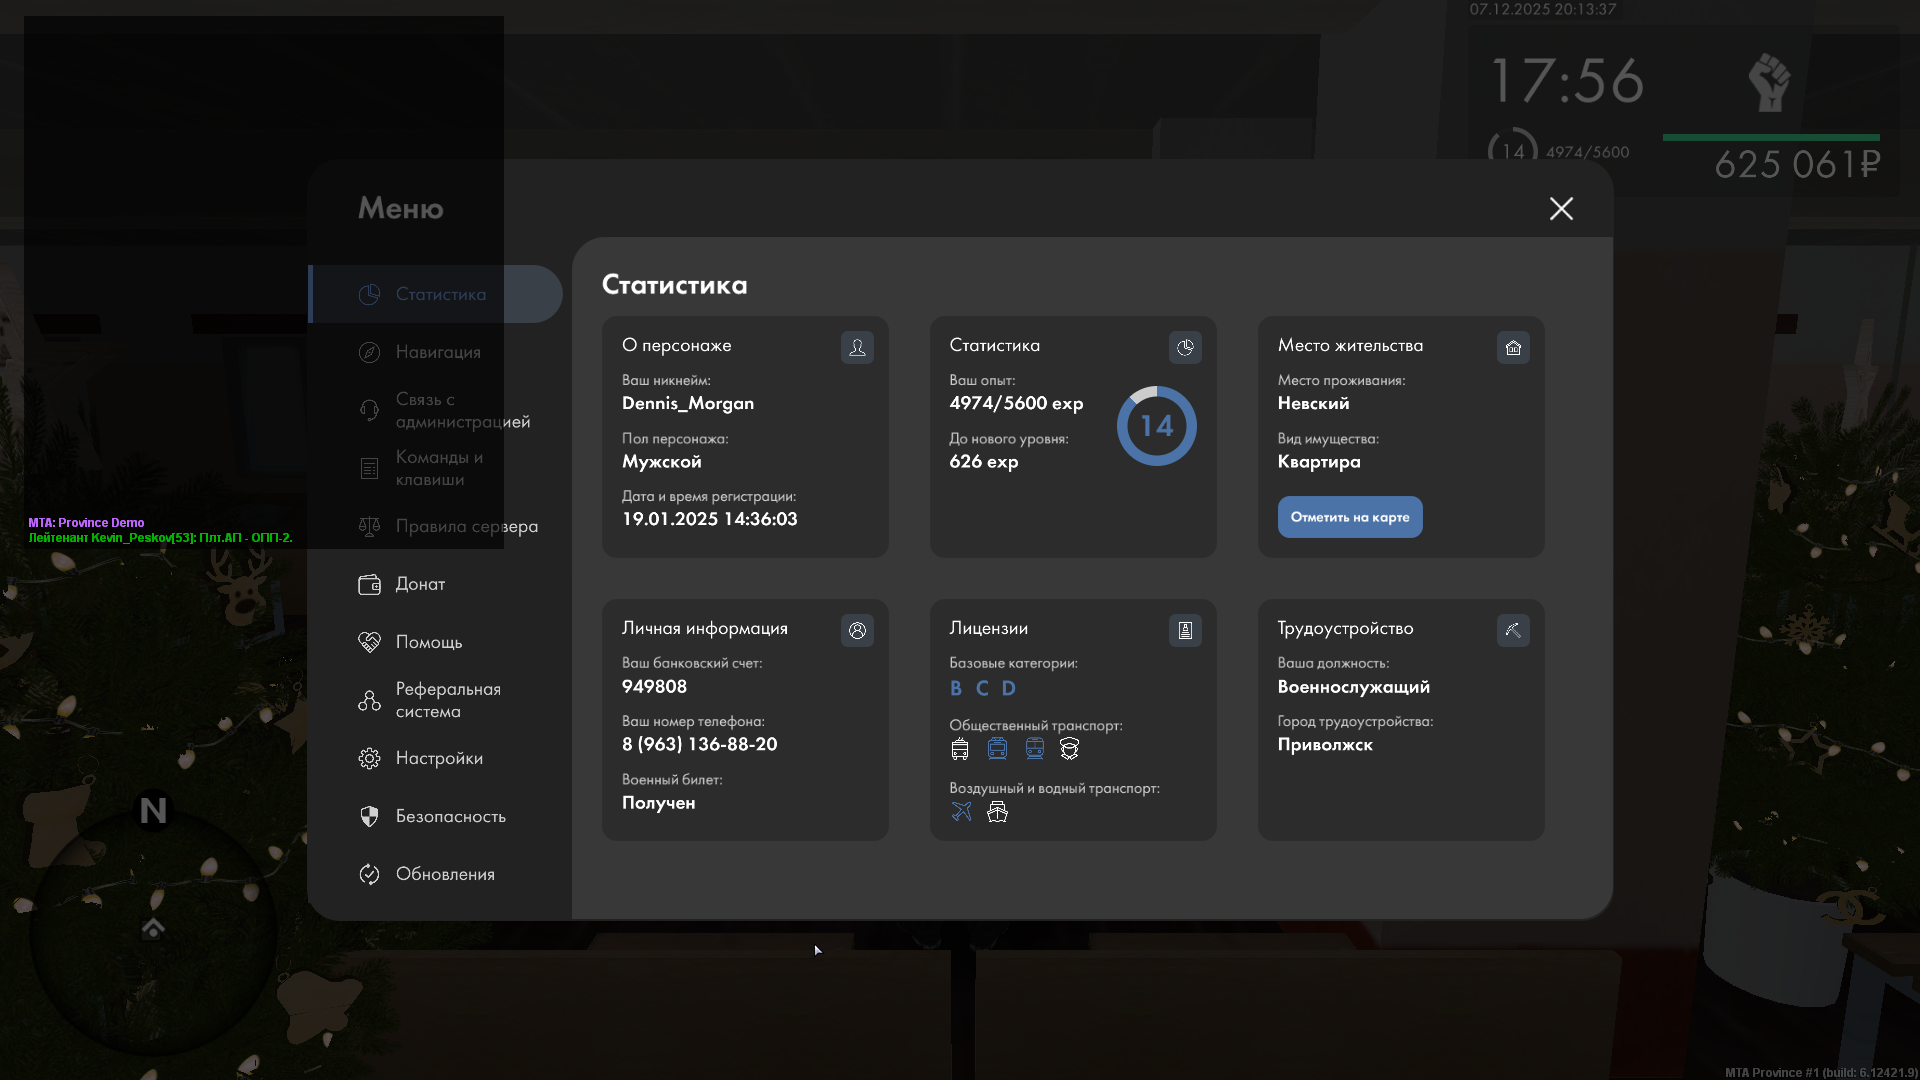Viewport: 1920px width, 1080px height.
Task: Click the boat license icon
Action: [997, 811]
